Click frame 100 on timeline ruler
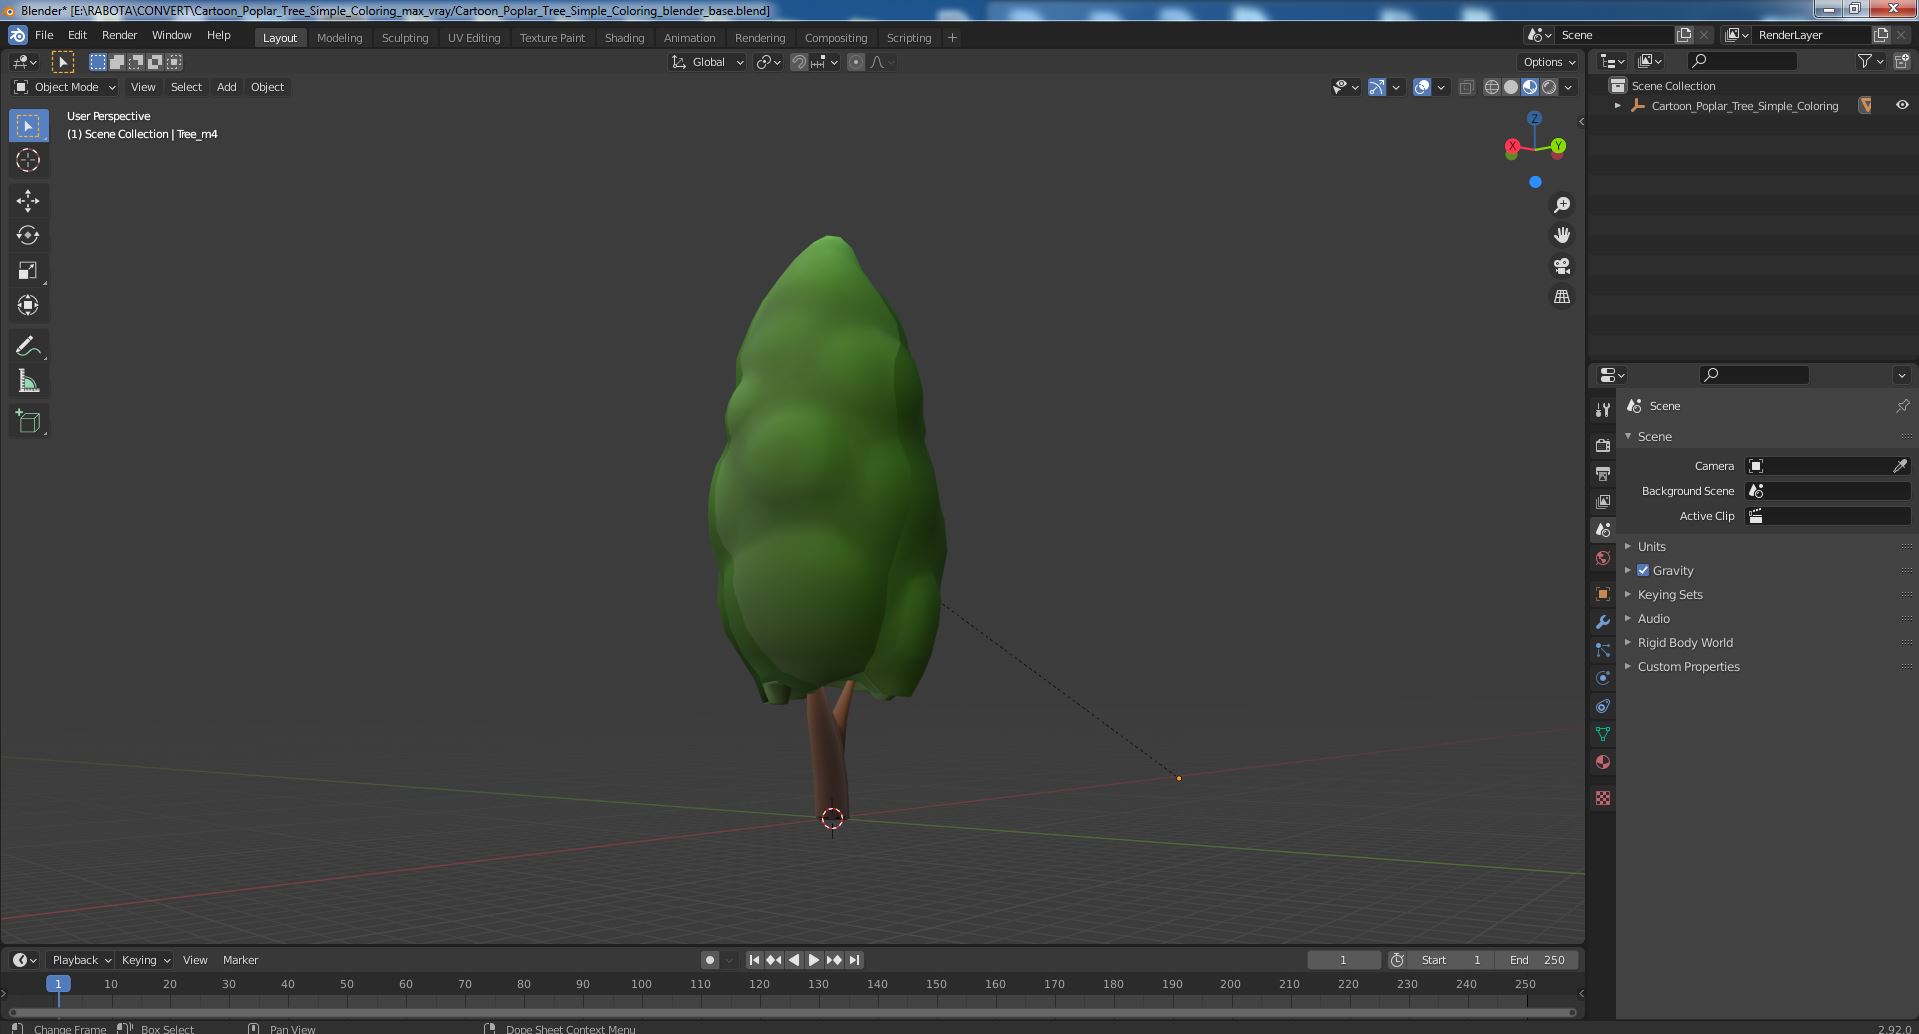The height and width of the screenshot is (1034, 1919). (x=641, y=984)
